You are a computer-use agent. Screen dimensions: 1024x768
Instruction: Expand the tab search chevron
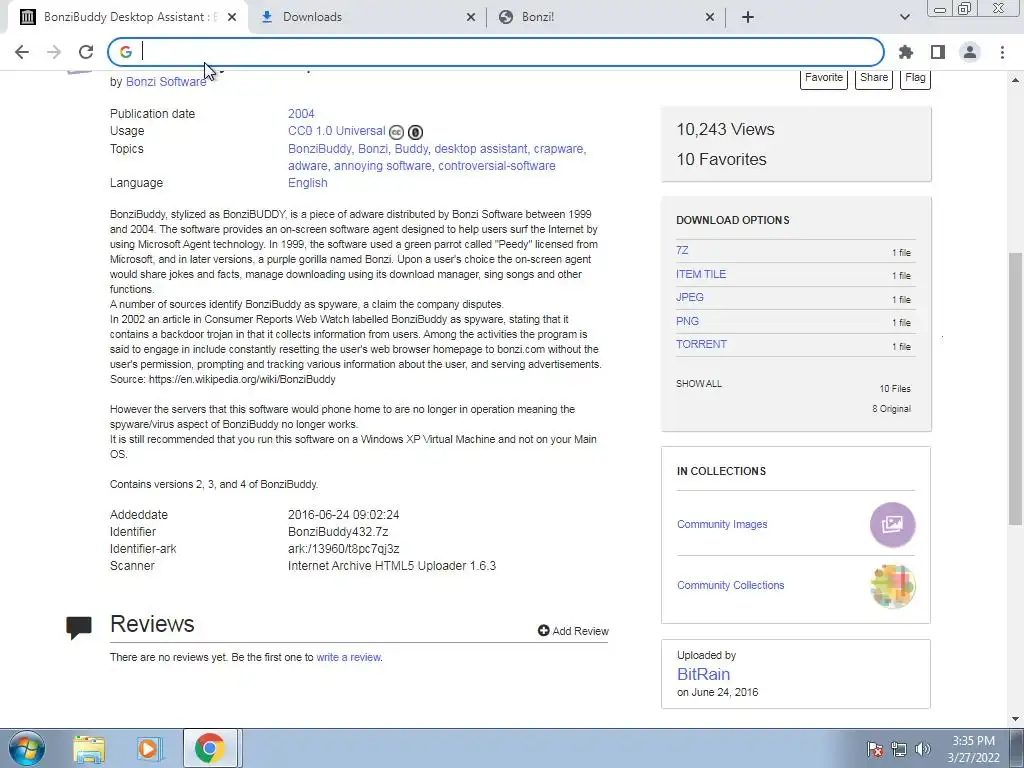pos(904,17)
